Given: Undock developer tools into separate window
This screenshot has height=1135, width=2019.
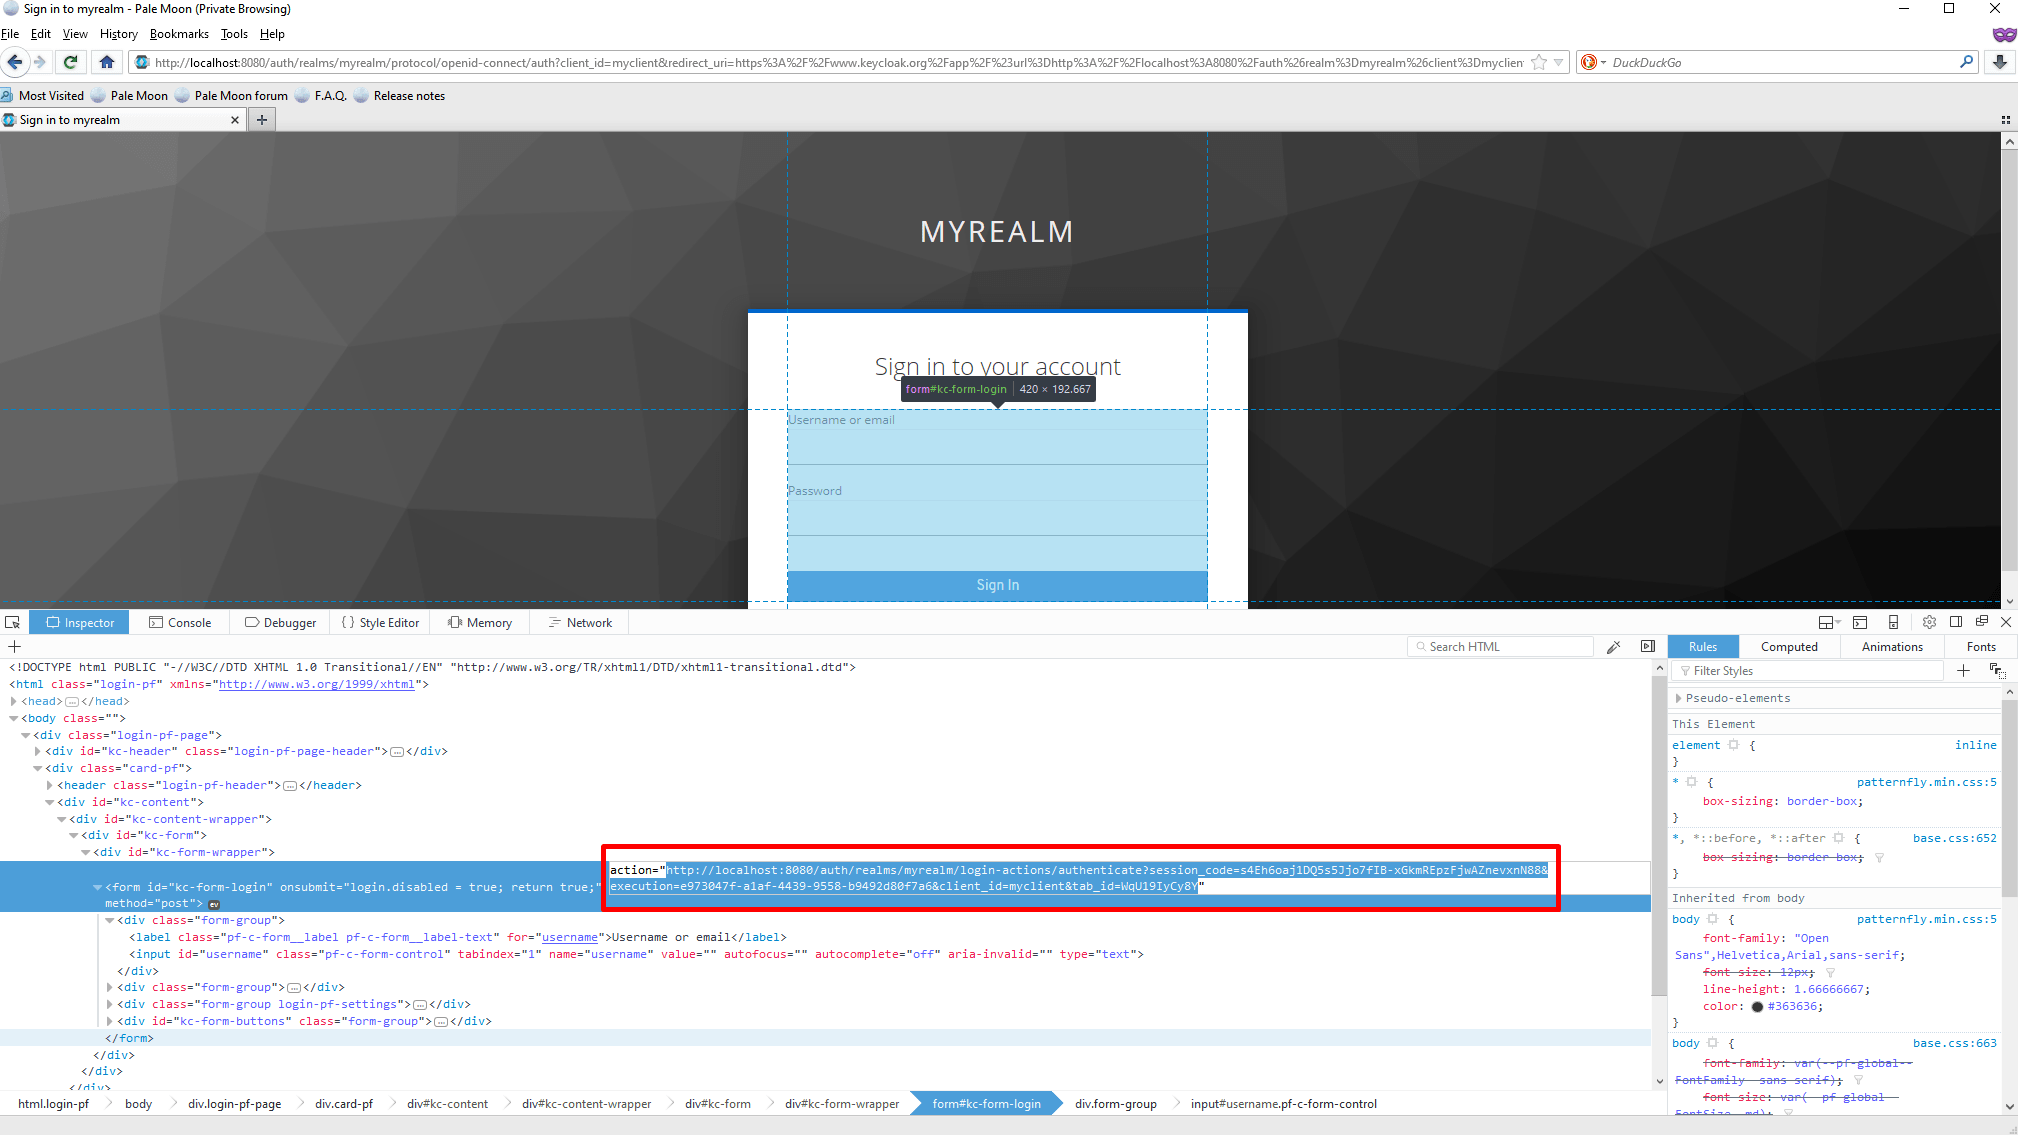Looking at the screenshot, I should click(1981, 621).
